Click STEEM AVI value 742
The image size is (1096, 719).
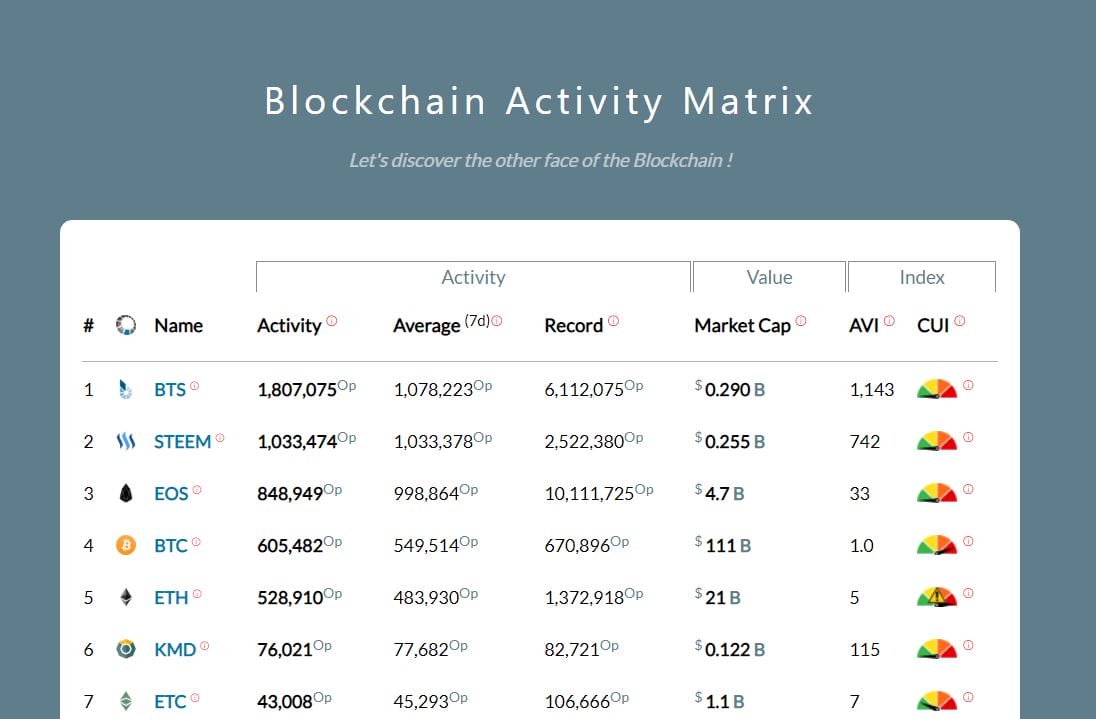click(x=865, y=442)
